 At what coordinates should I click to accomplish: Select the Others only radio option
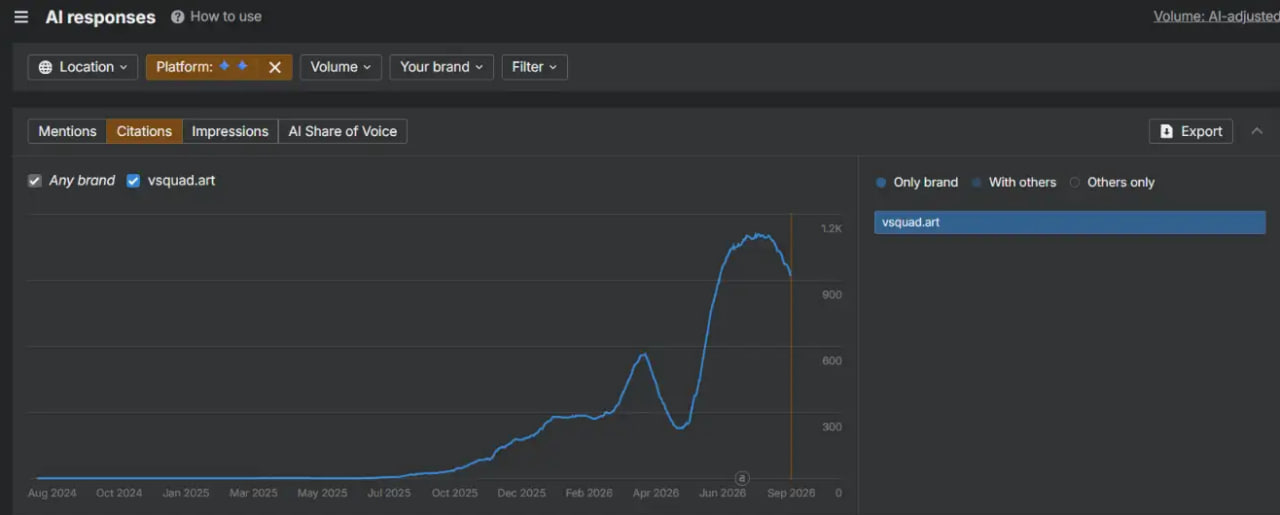(x=1112, y=182)
